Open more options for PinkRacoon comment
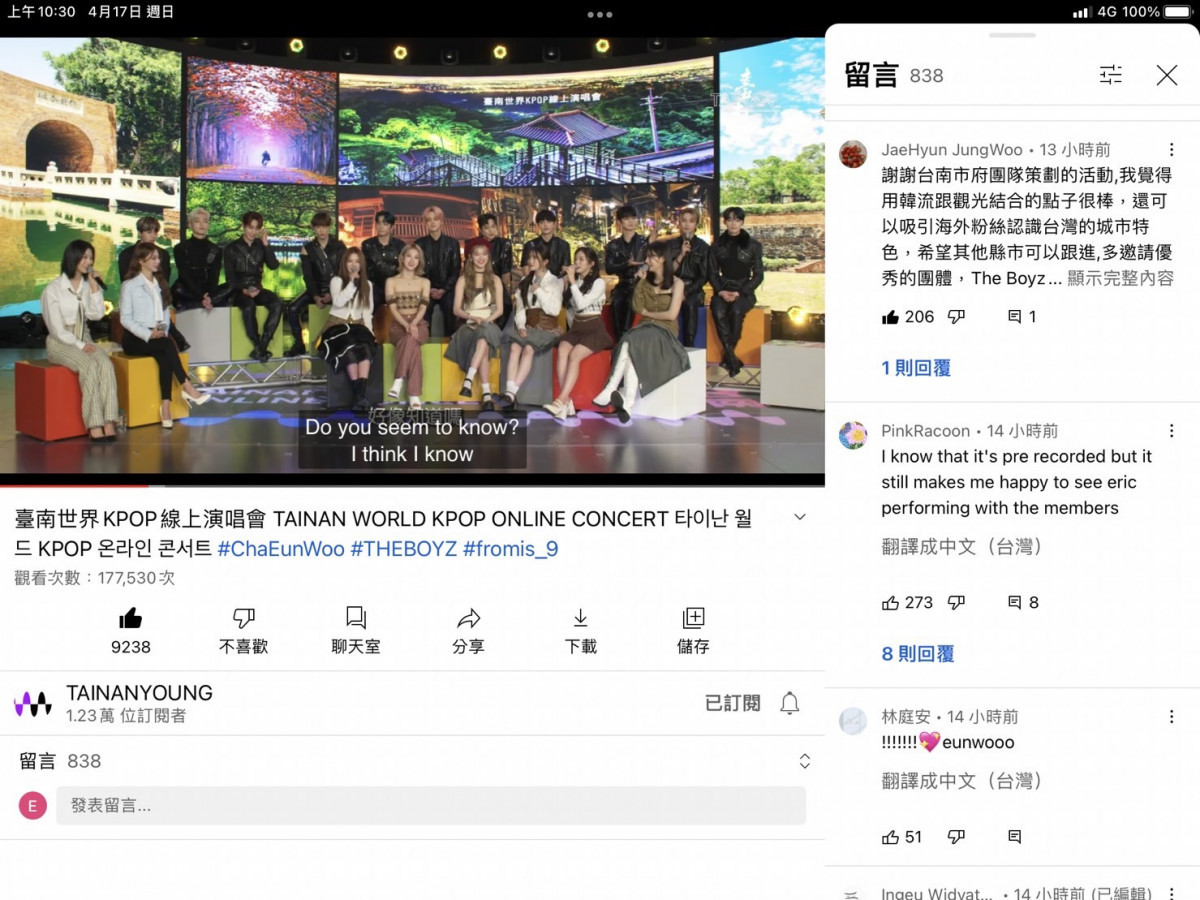 tap(1171, 431)
